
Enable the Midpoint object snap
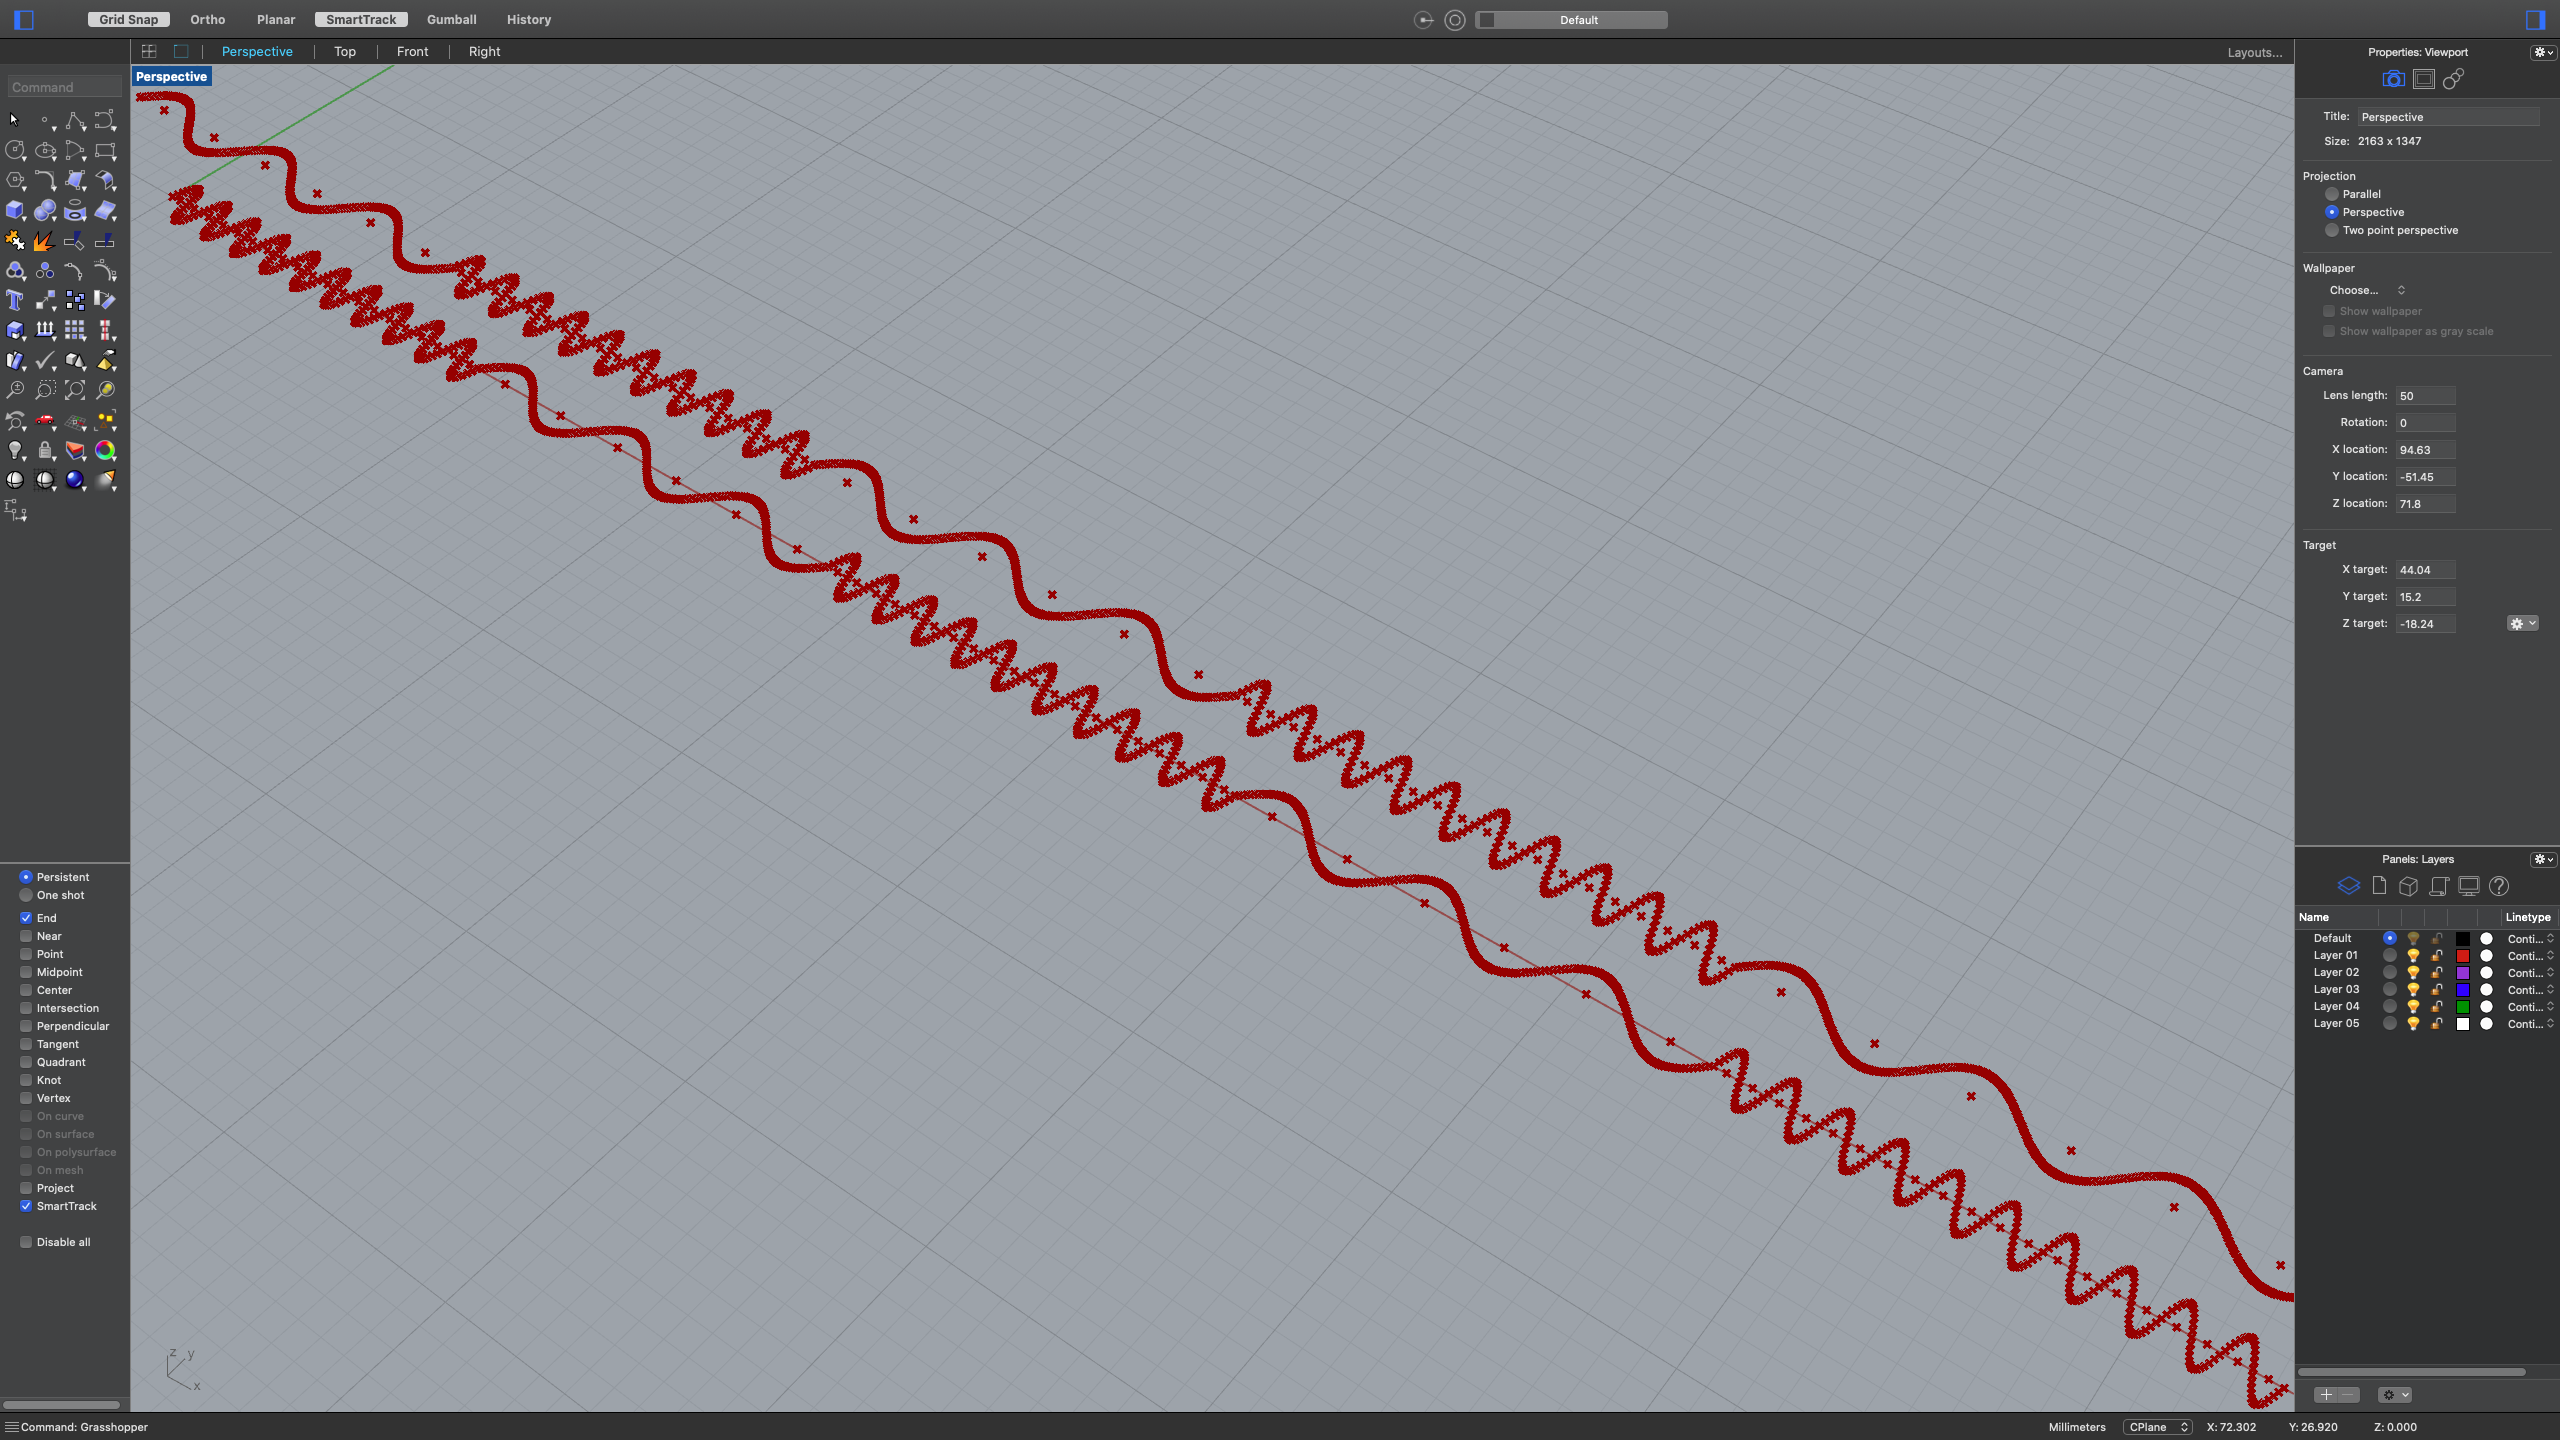pyautogui.click(x=26, y=972)
